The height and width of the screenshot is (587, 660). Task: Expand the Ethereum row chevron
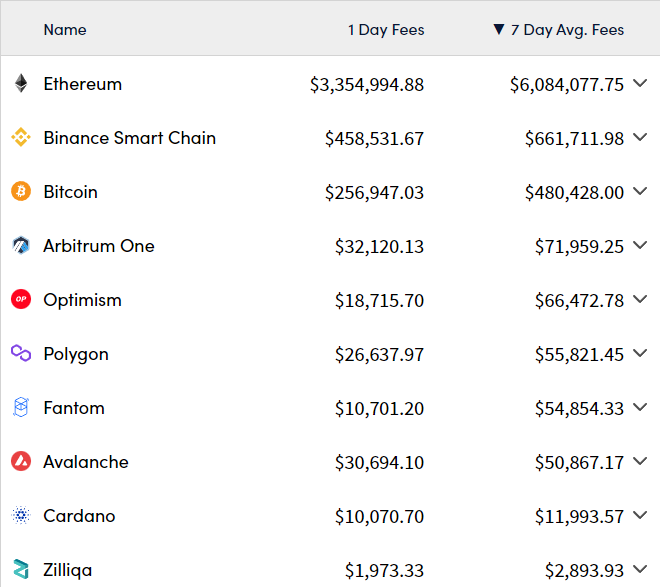click(640, 83)
